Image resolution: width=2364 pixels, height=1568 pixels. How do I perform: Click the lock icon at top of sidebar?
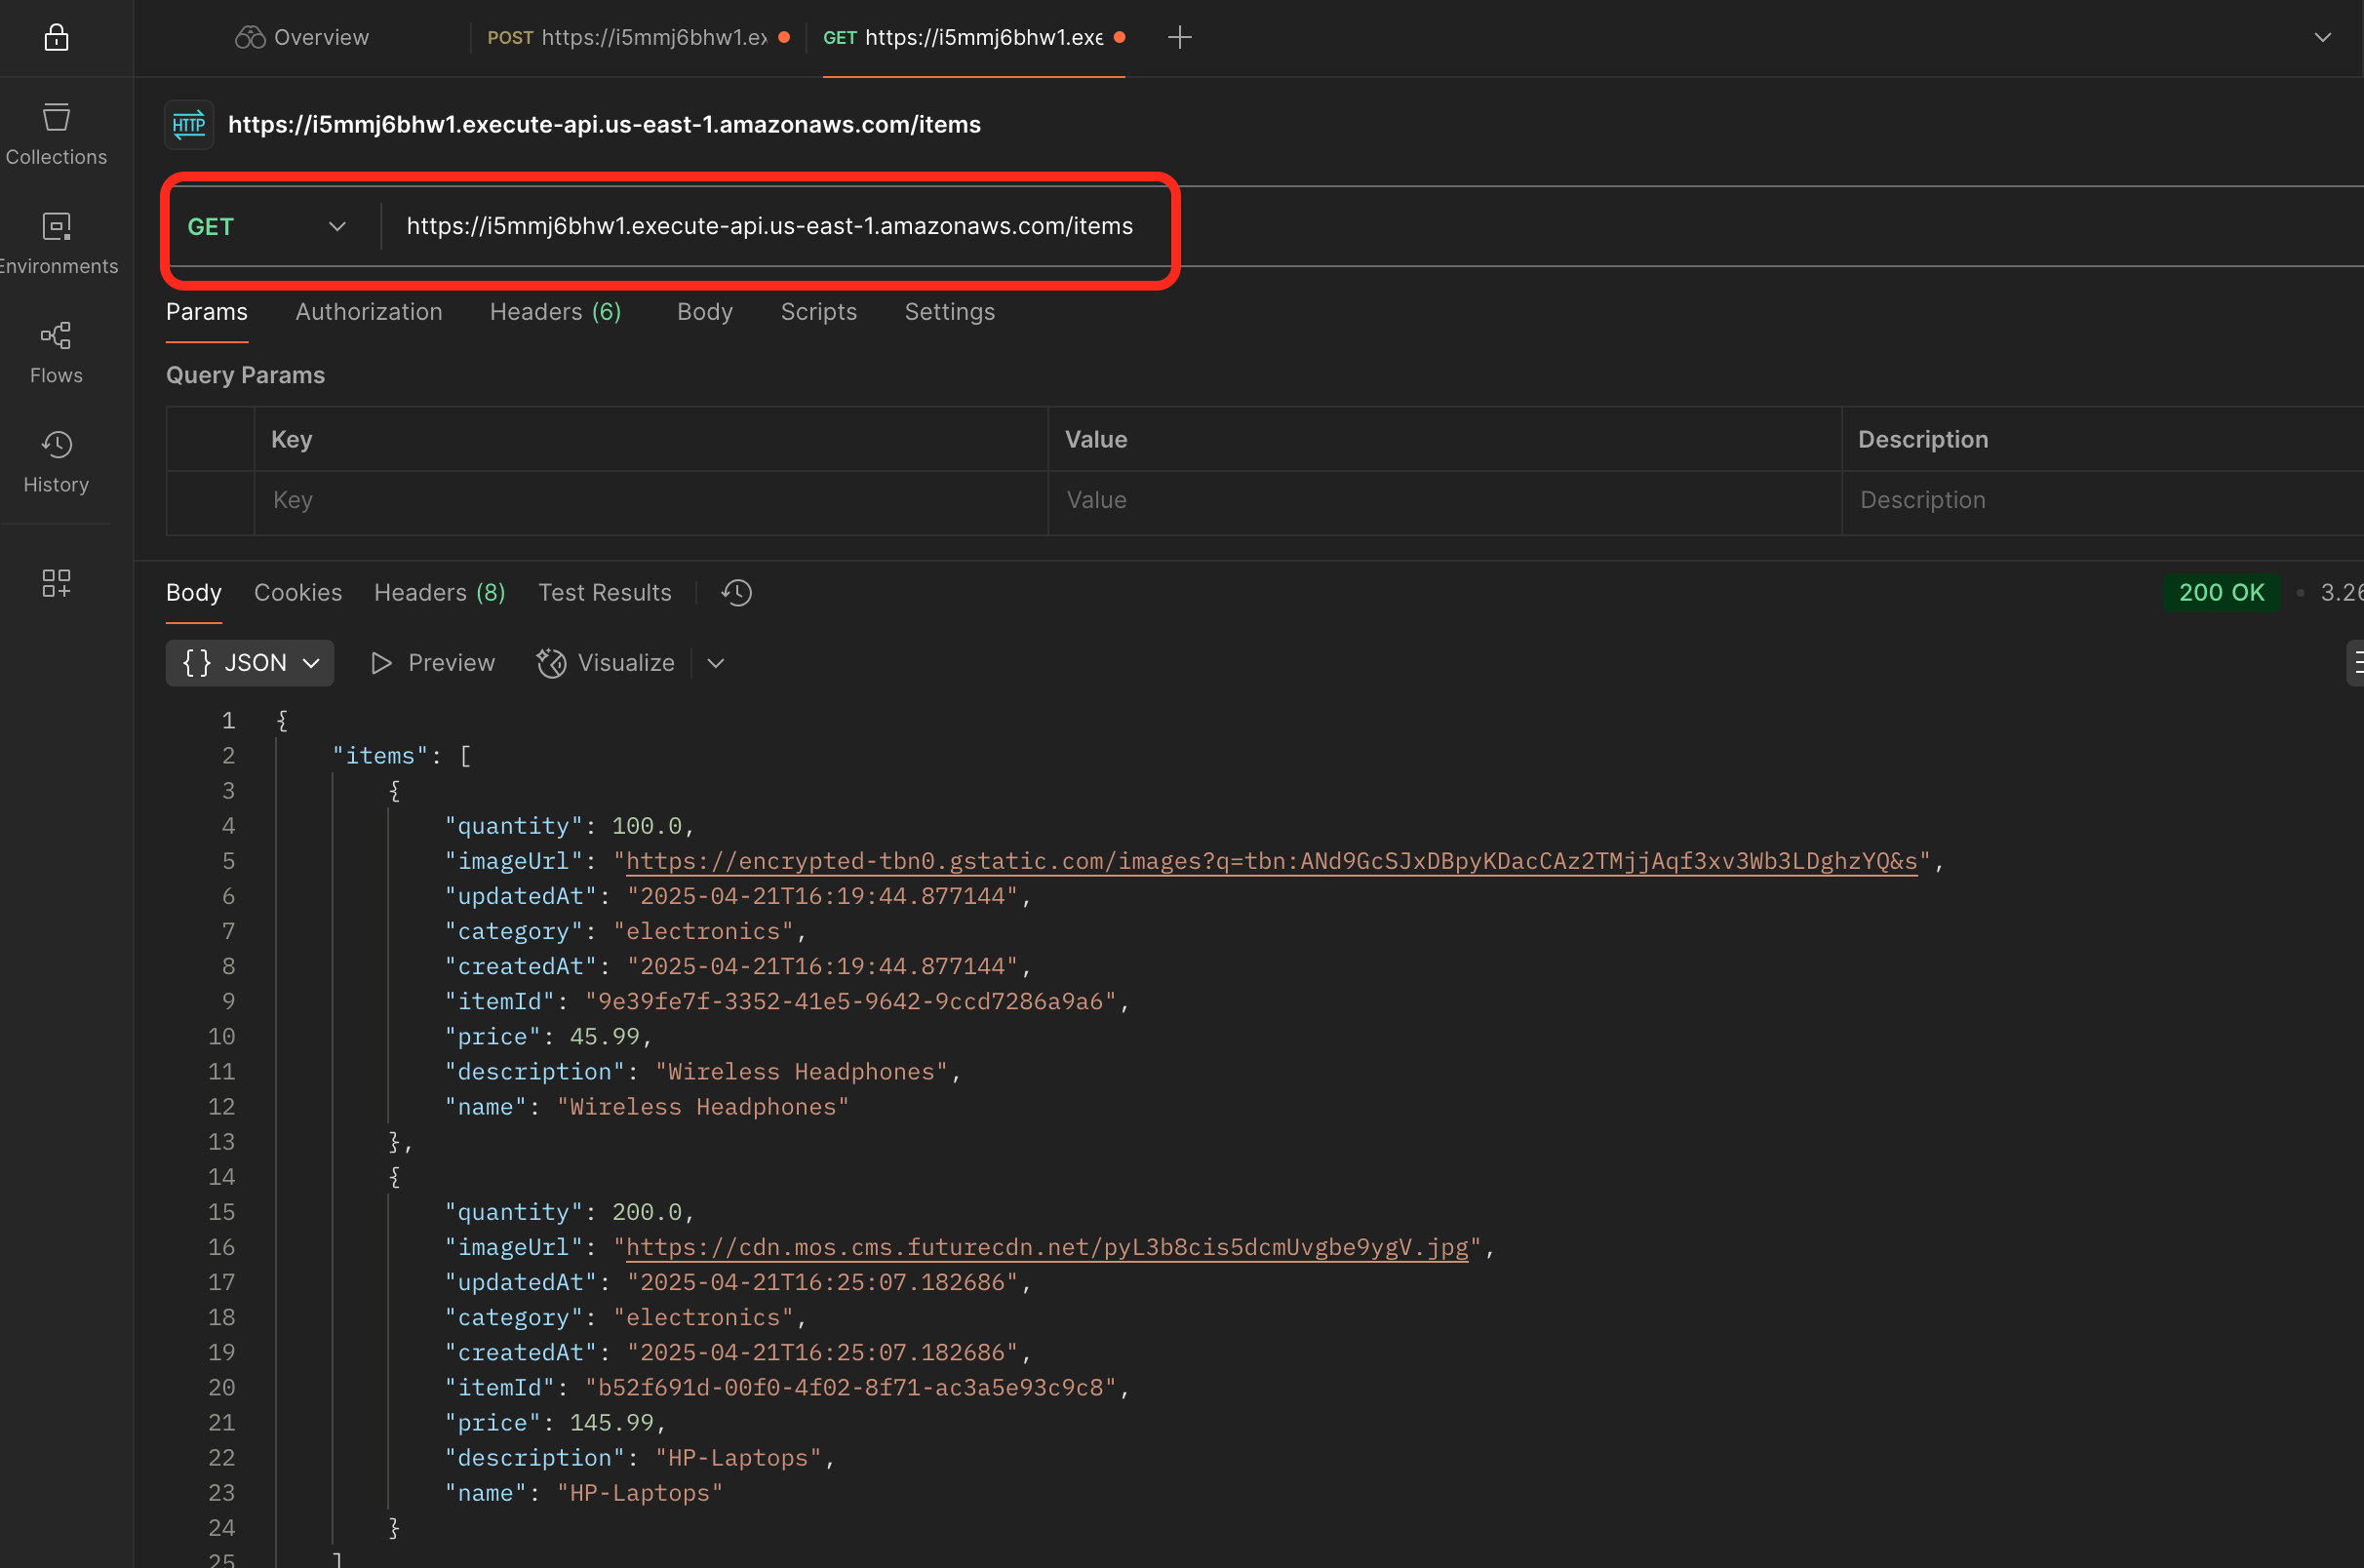pyautogui.click(x=56, y=37)
